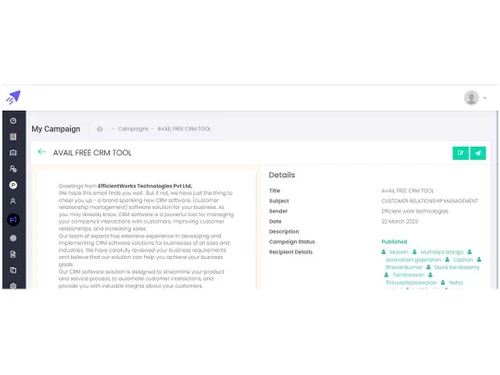Open the circled P icon in sidebar
The width and height of the screenshot is (500, 375).
tap(13, 185)
